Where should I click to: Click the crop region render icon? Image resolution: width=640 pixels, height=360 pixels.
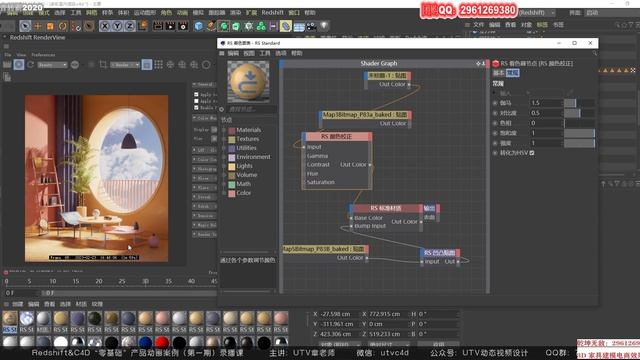103,65
